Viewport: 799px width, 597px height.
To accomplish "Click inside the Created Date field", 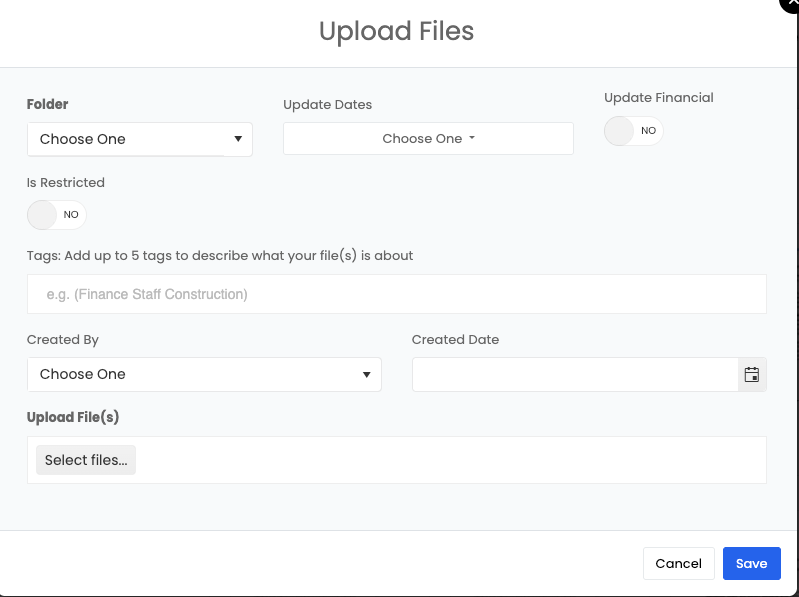I will (575, 375).
